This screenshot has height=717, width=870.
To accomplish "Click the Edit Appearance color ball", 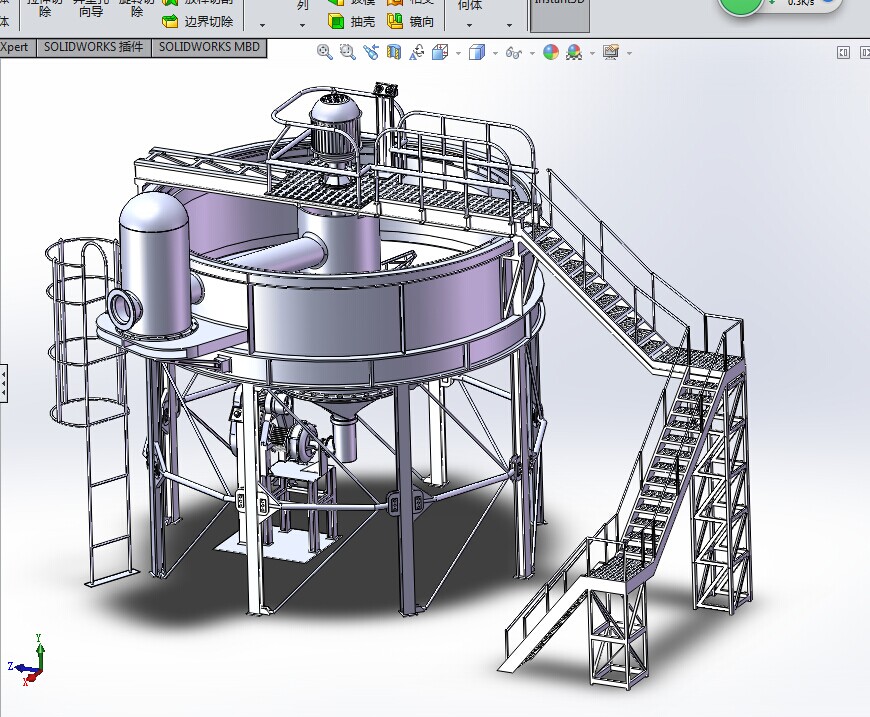I will [551, 52].
